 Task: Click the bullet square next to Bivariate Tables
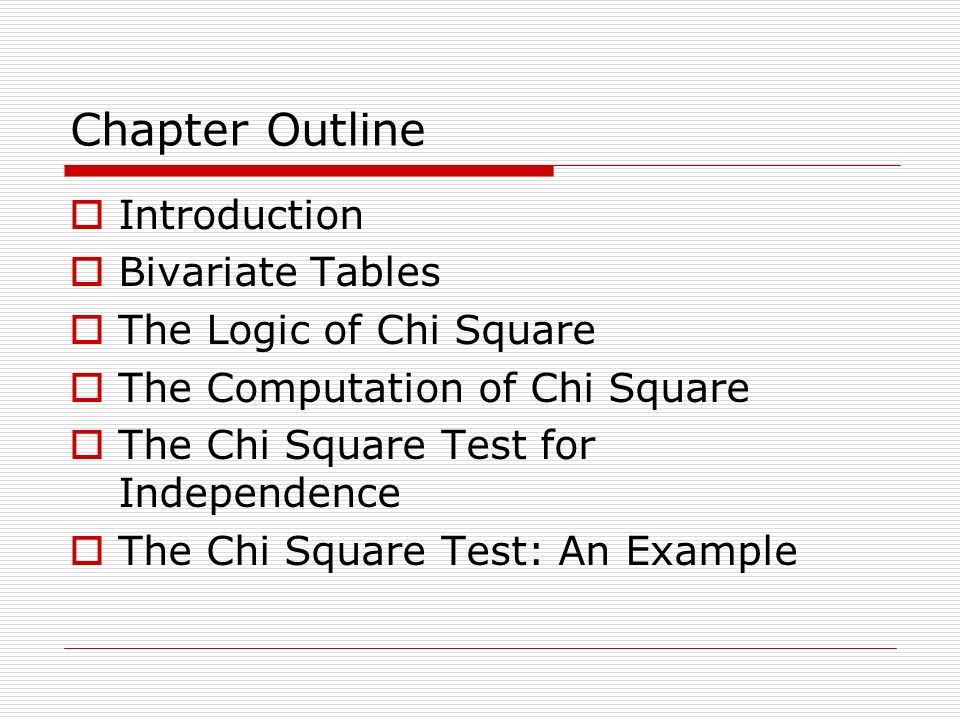pyautogui.click(x=87, y=272)
